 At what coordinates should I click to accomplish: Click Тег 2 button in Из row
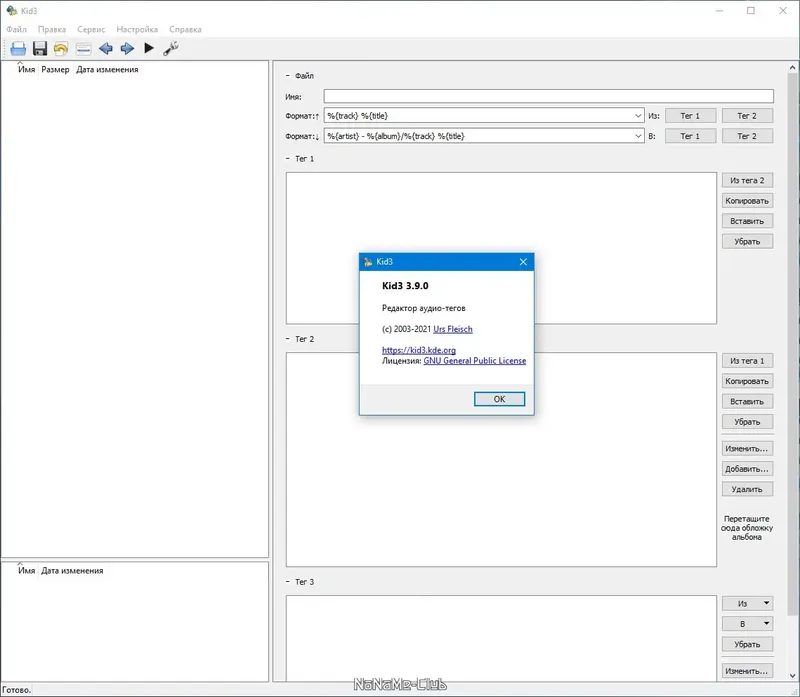point(747,116)
